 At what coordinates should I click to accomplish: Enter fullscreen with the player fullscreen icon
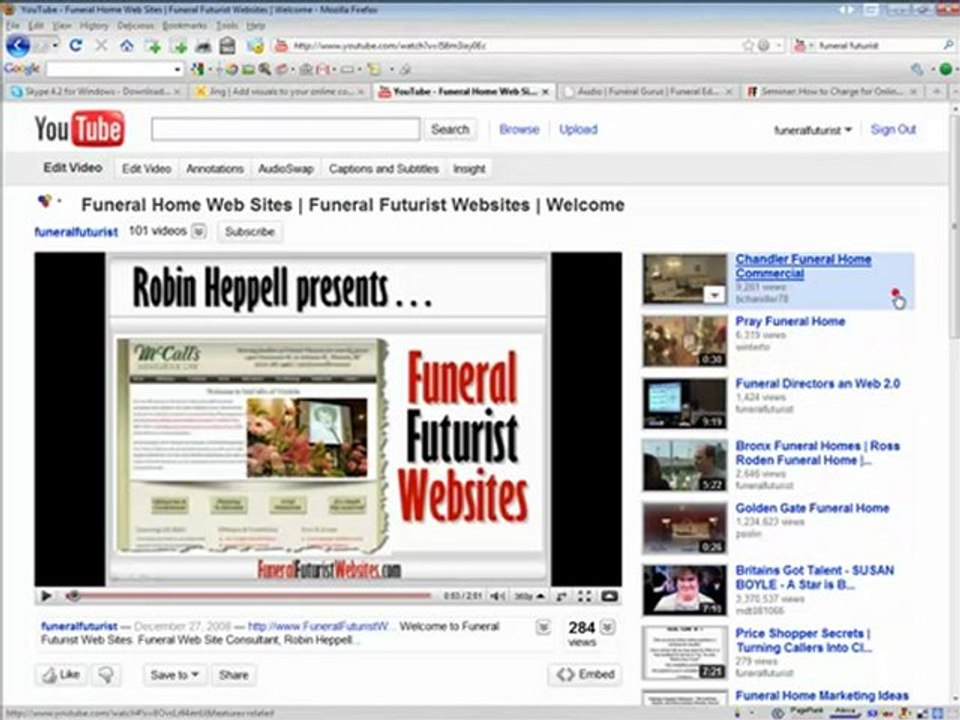(x=585, y=596)
